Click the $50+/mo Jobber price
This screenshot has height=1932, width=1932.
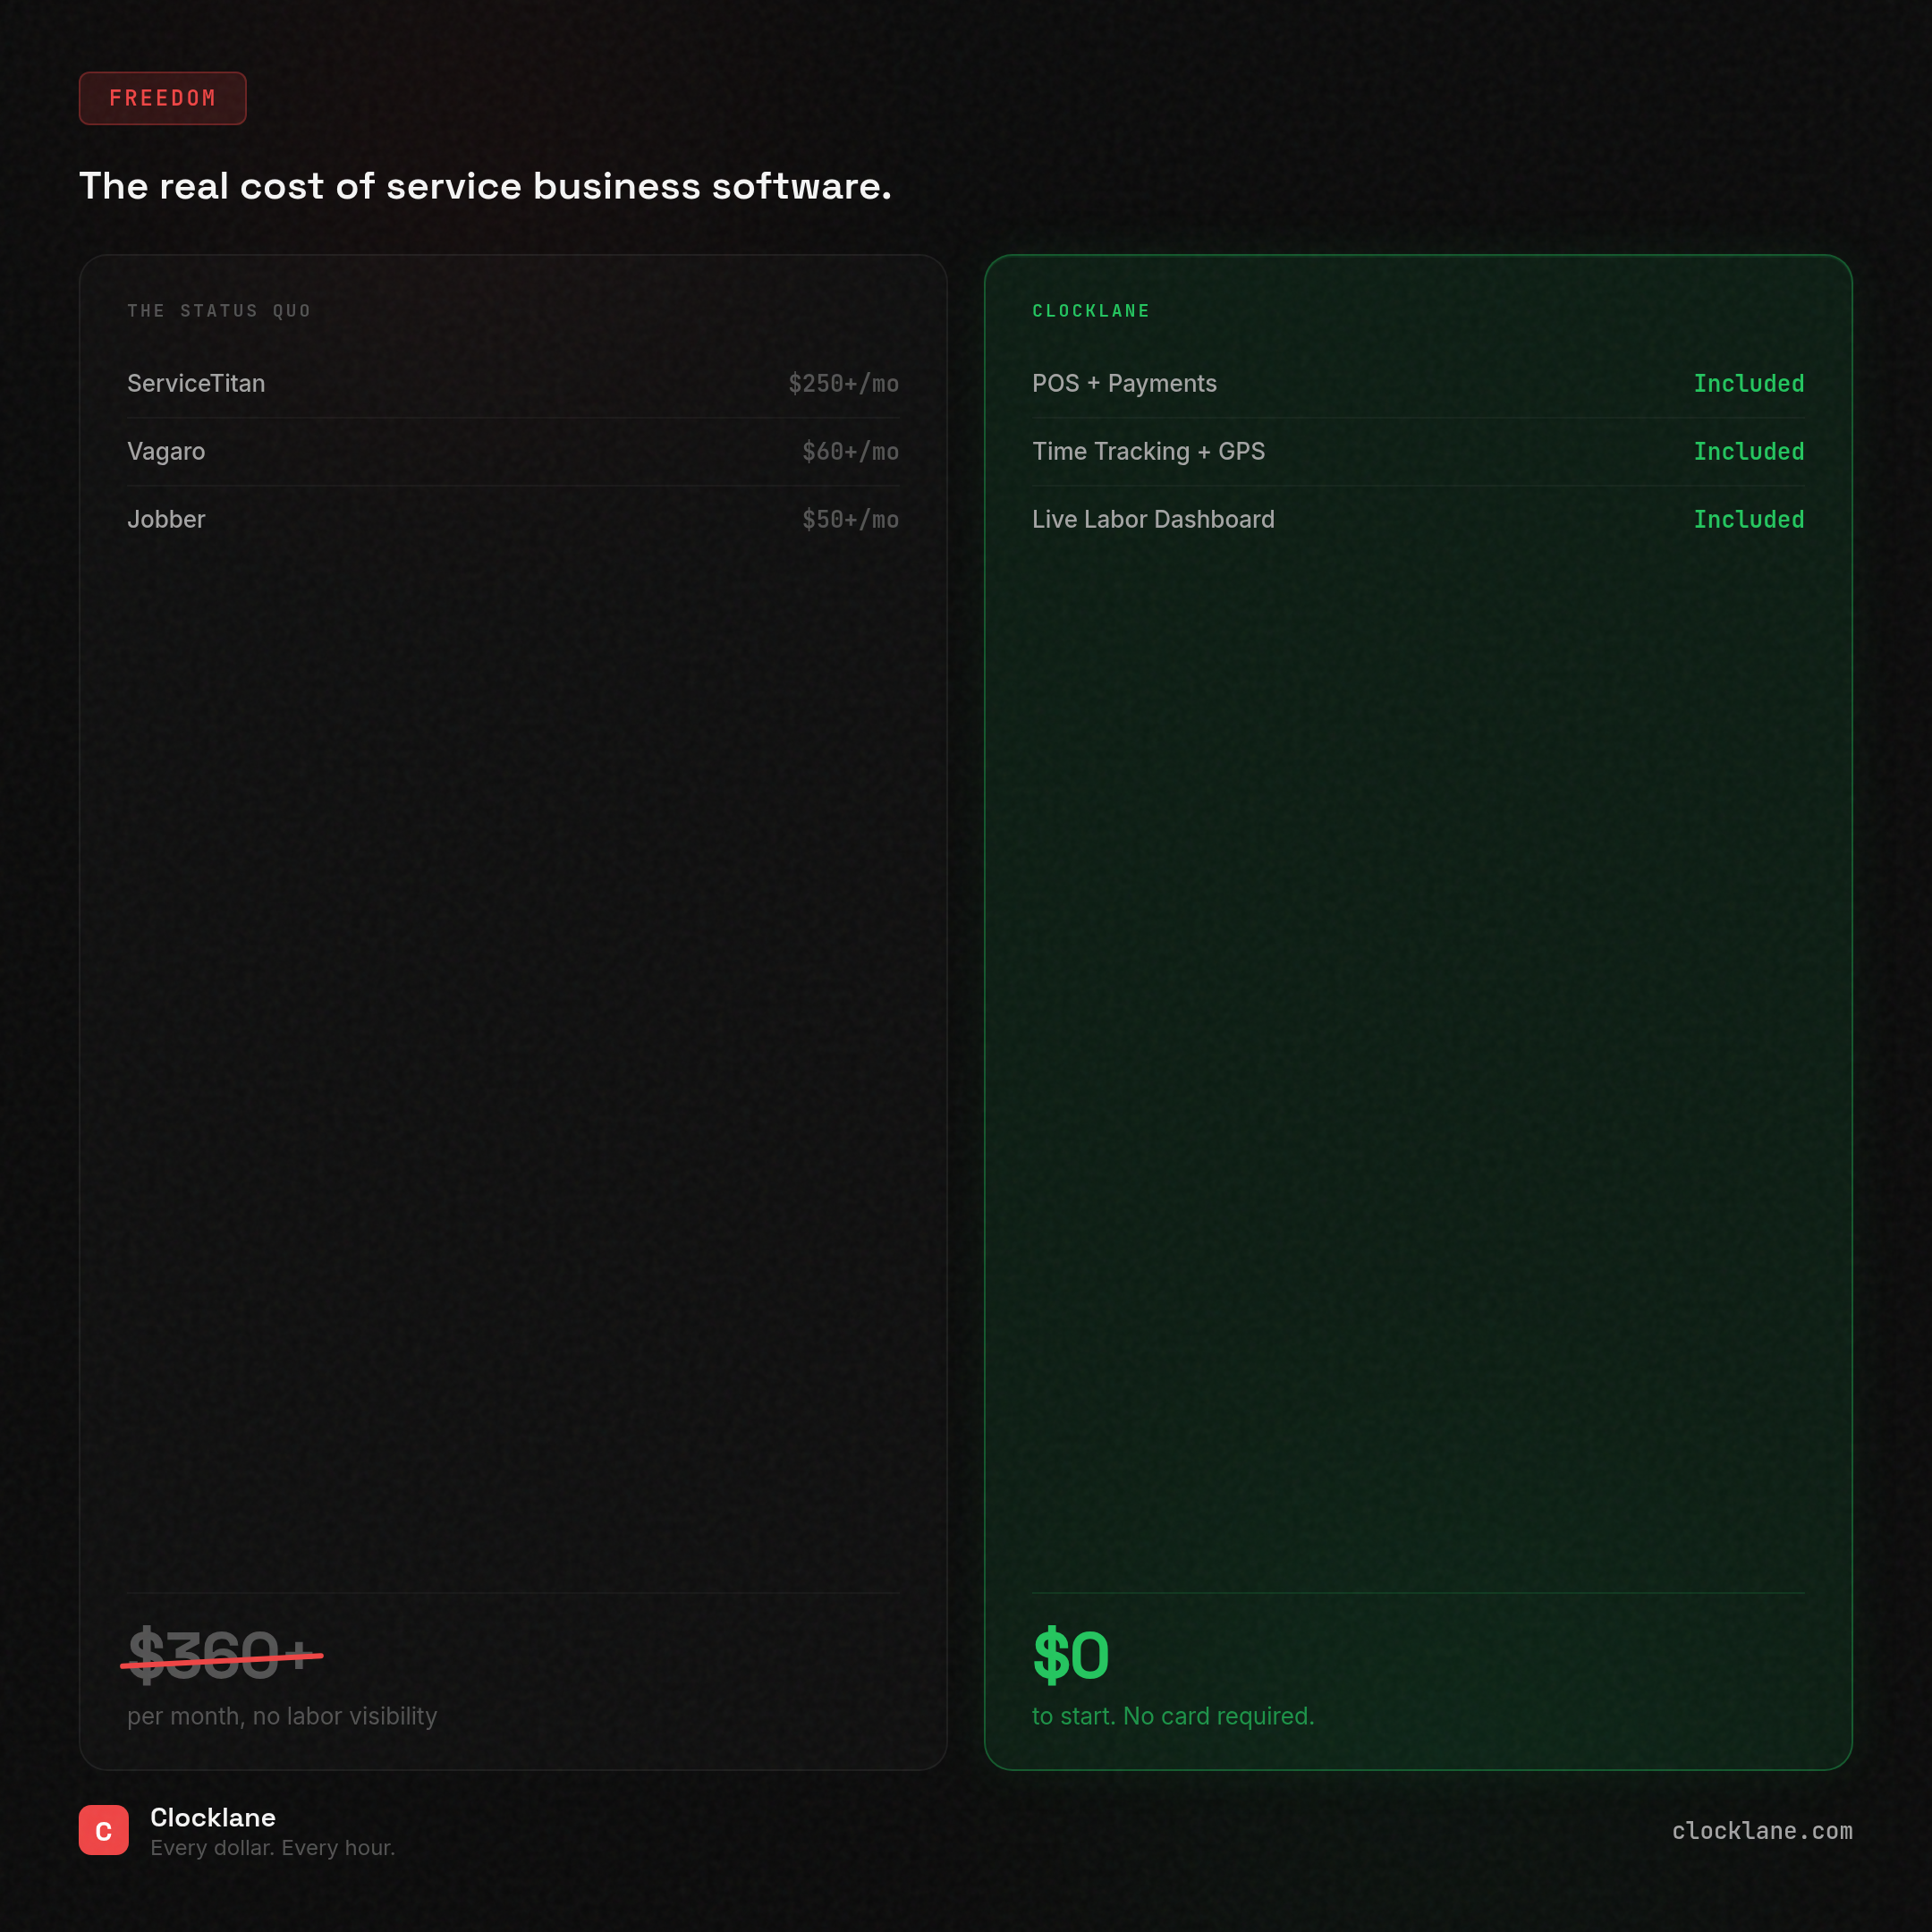850,519
